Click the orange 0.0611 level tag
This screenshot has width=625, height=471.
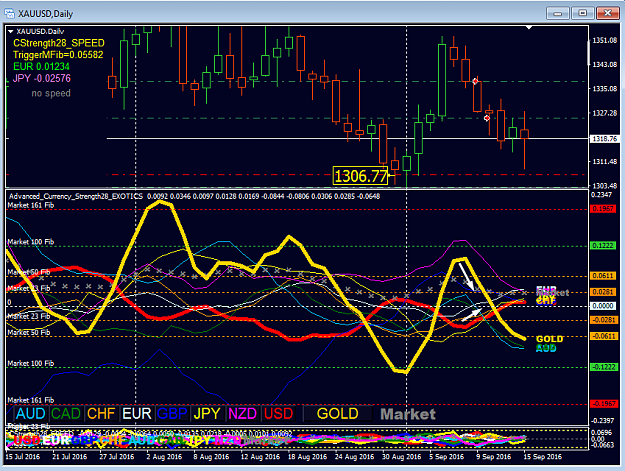[x=603, y=276]
